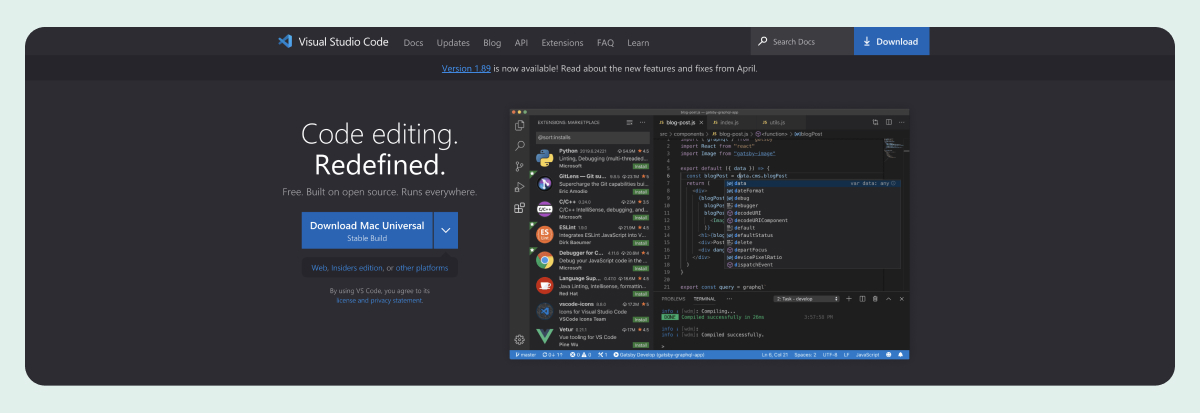Click the Insiders edition link
The width and height of the screenshot is (1200, 413).
(357, 268)
